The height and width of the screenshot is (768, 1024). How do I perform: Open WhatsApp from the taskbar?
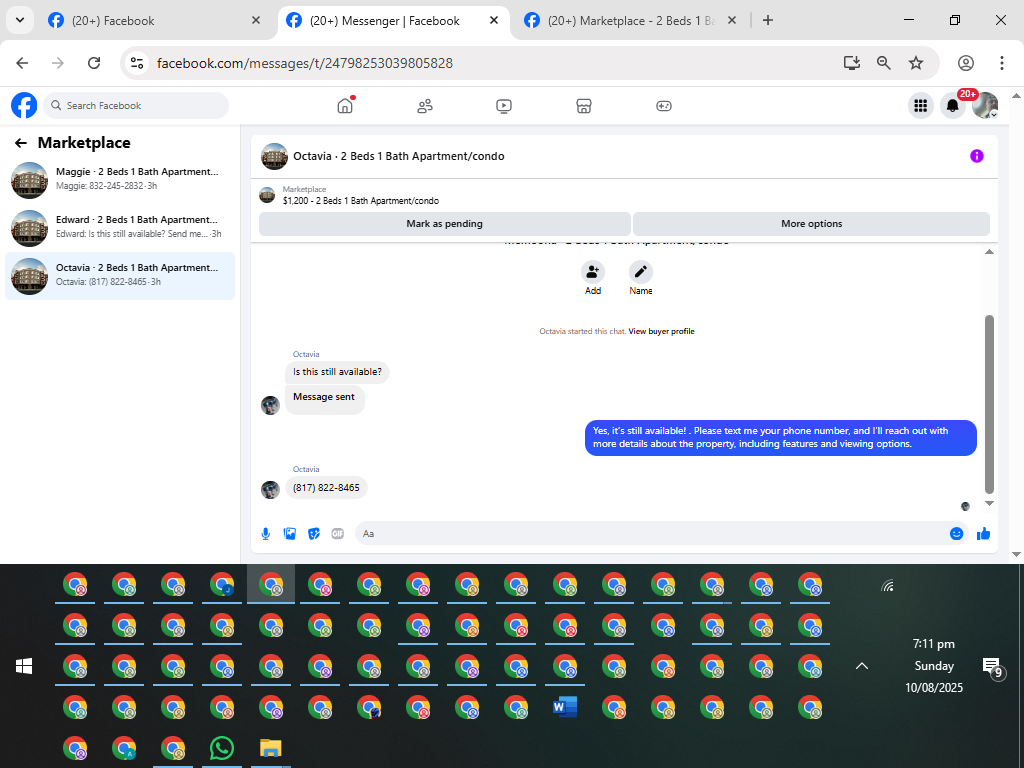pyautogui.click(x=222, y=748)
